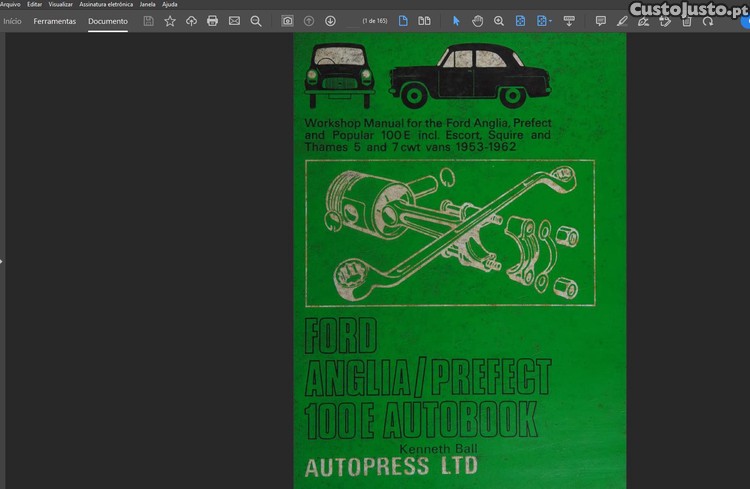Add a comment note icon
The width and height of the screenshot is (750, 489).
[x=601, y=21]
